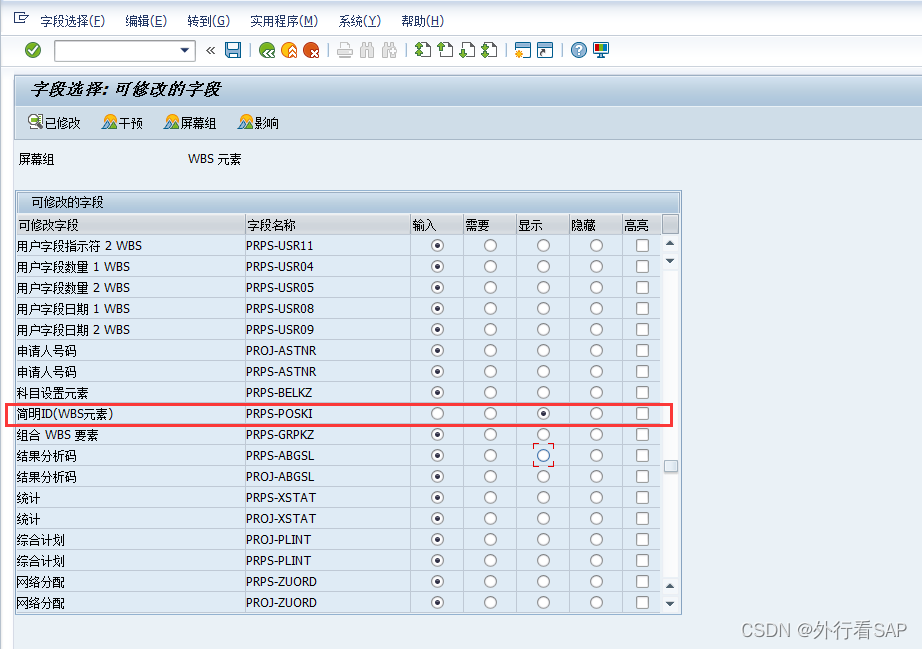922x649 pixels.
Task: Click the 简明ID(WBS元素) row label
Action: point(65,414)
